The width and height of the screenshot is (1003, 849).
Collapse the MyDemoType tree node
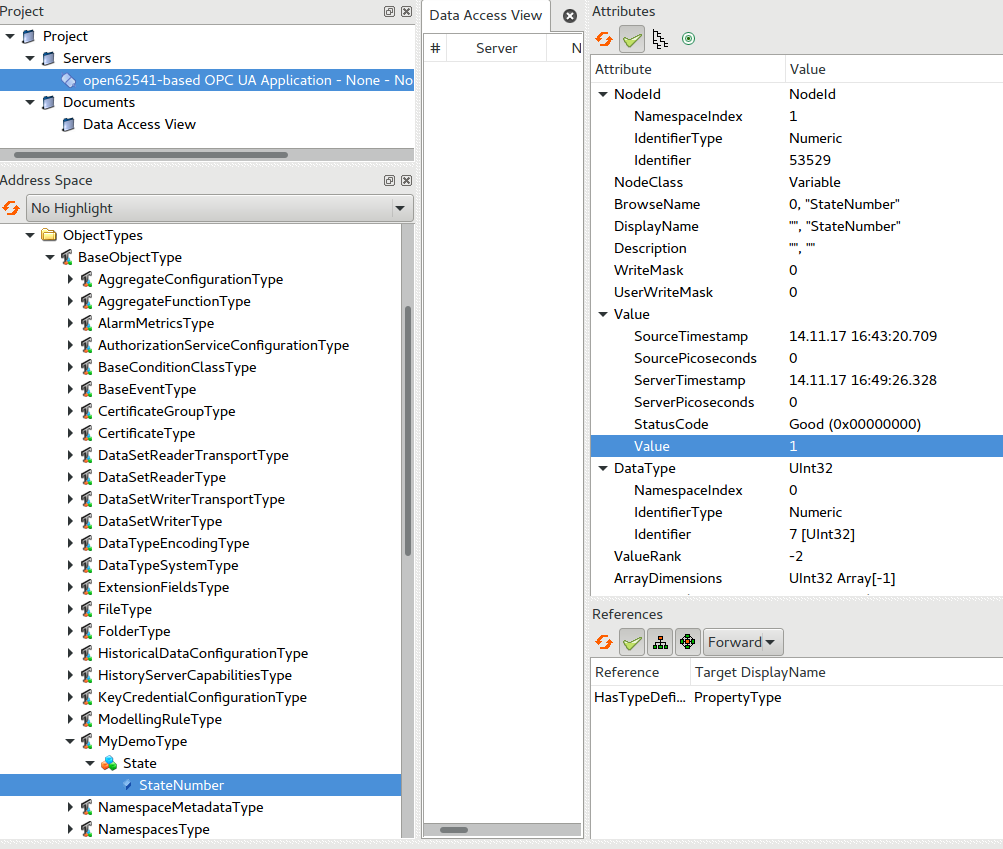(69, 741)
